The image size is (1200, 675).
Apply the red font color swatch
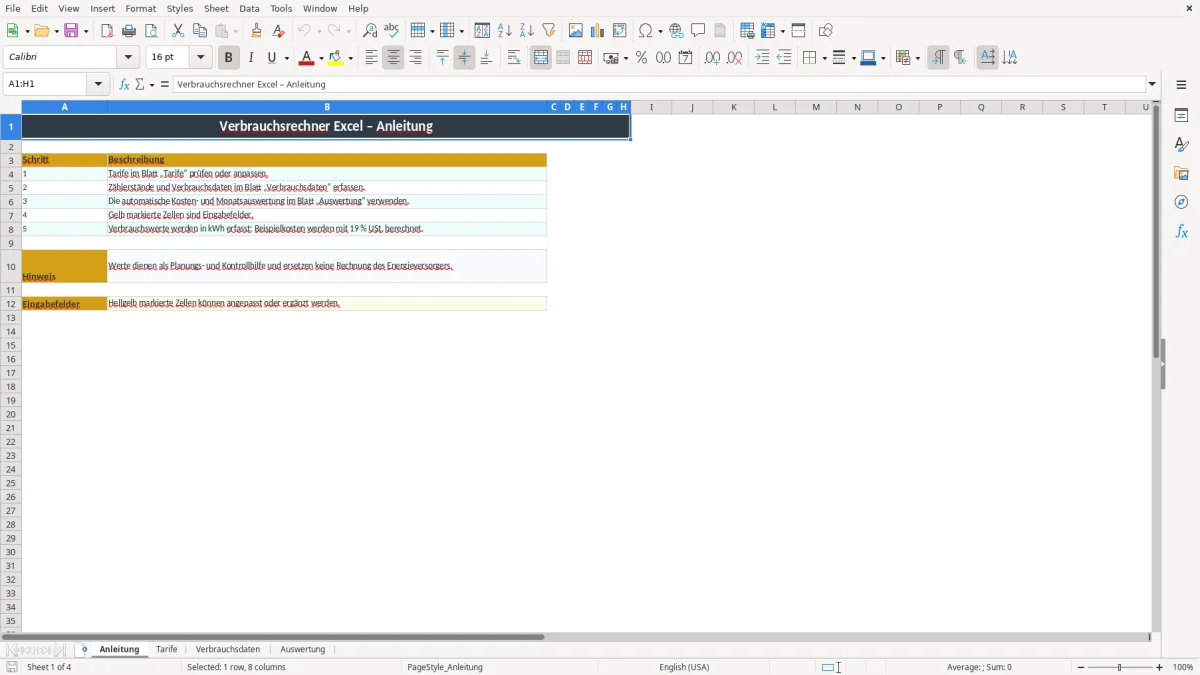307,58
